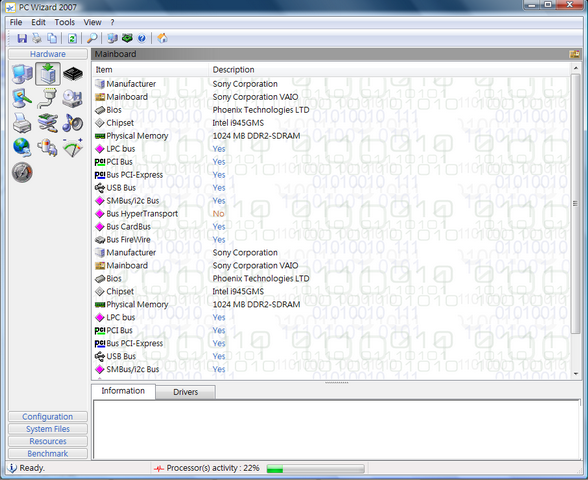
Task: Click the Print toolbar icon
Action: tap(37, 38)
